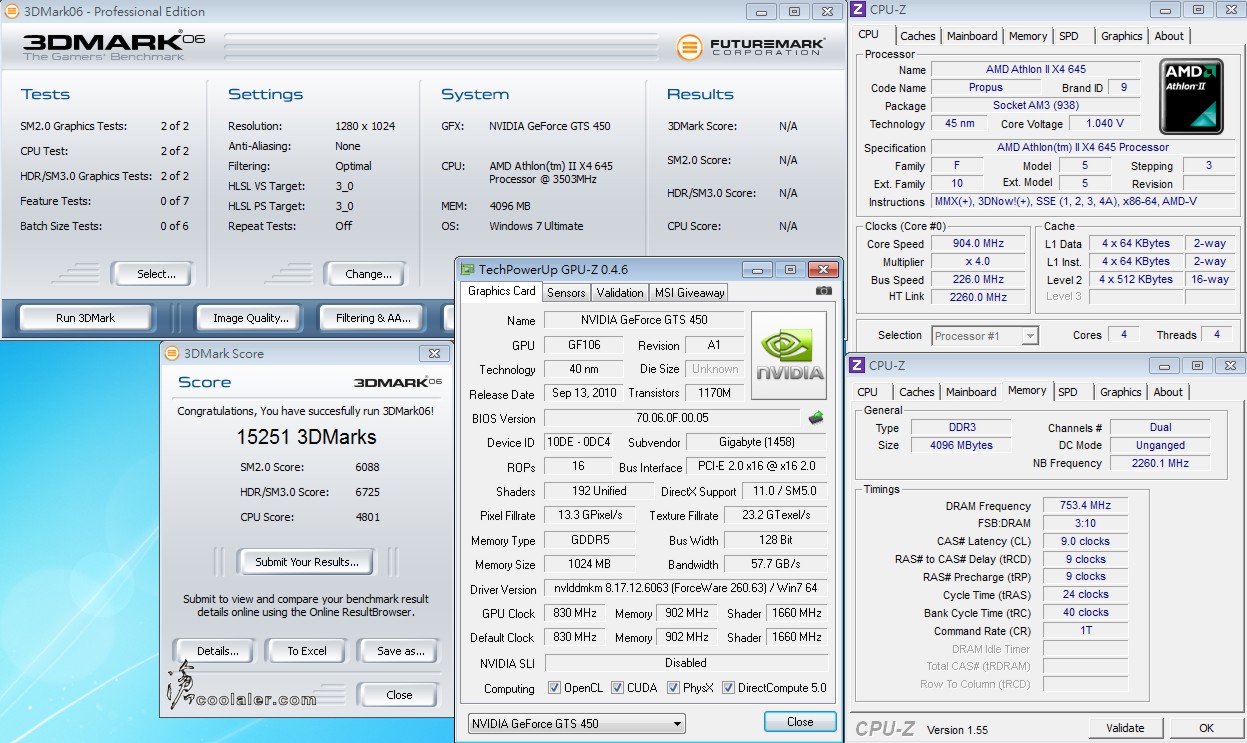Click the OK button in CPU-Z
The height and width of the screenshot is (743, 1247).
[x=1207, y=728]
